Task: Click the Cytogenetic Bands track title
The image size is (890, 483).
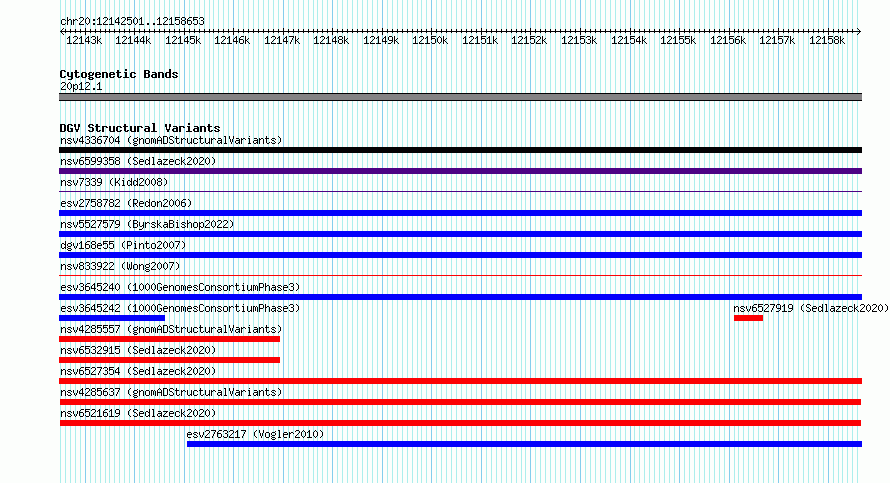Action: click(119, 74)
